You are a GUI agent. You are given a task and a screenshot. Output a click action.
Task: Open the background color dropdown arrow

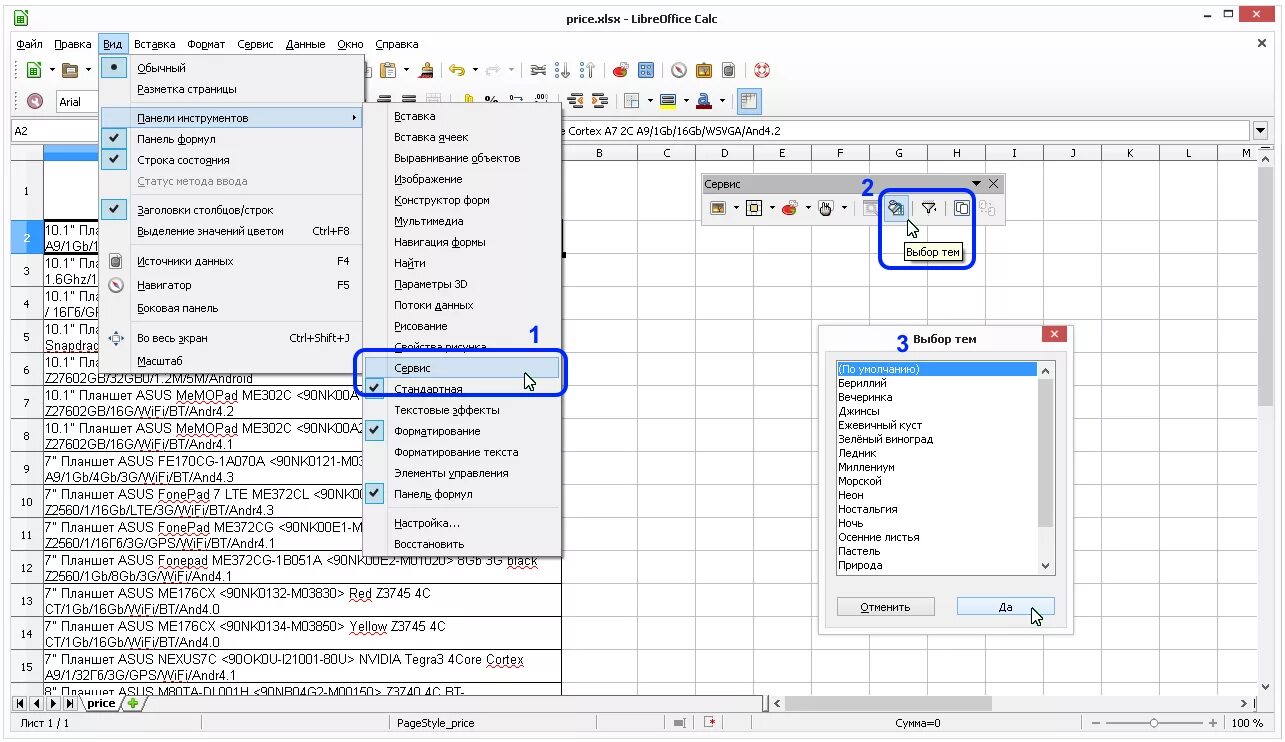686,101
